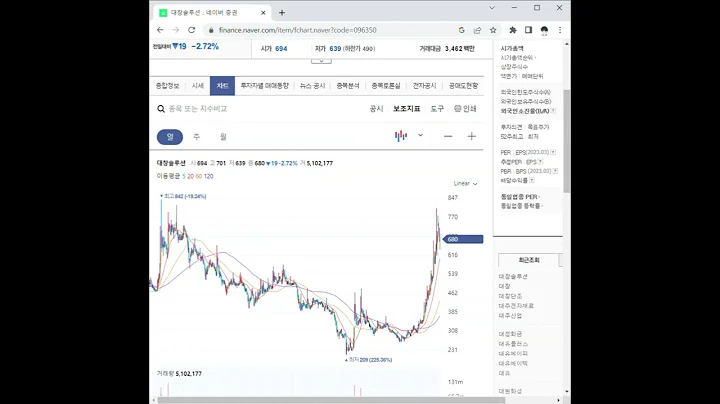Viewport: 720px width, 404px height.
Task: Open the 공매도현황 tab
Action: (463, 86)
